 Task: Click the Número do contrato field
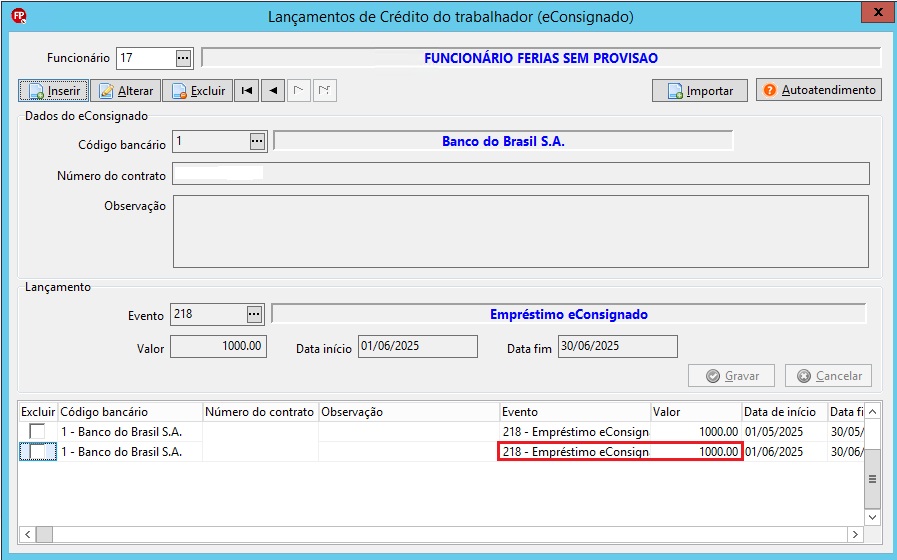(521, 173)
